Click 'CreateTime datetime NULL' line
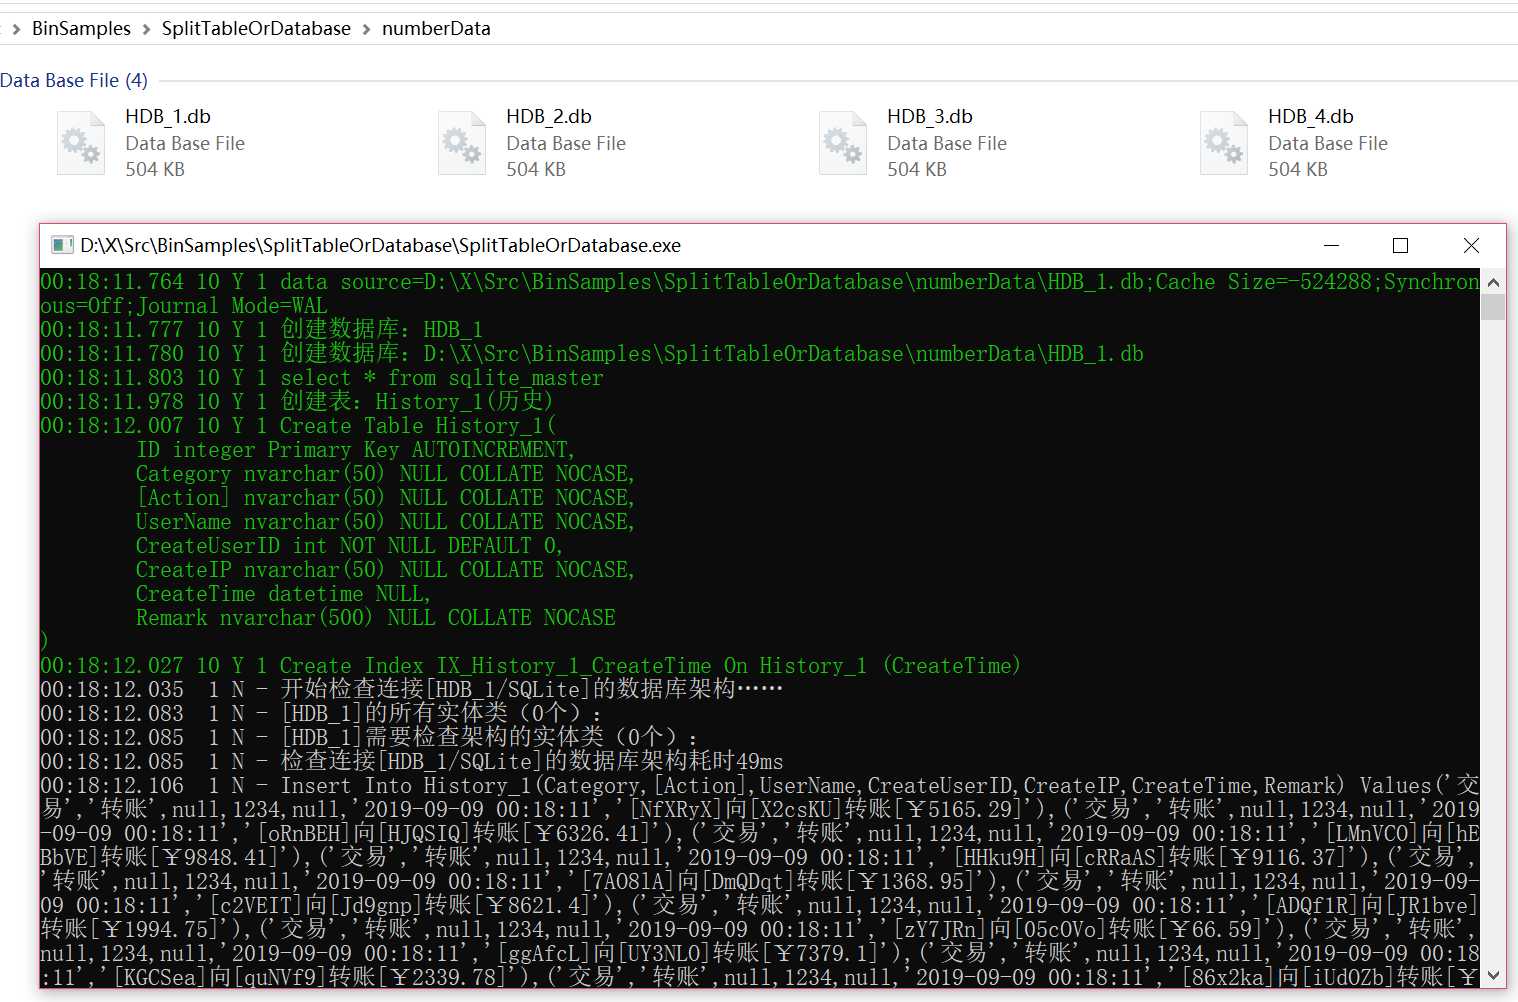 283,594
